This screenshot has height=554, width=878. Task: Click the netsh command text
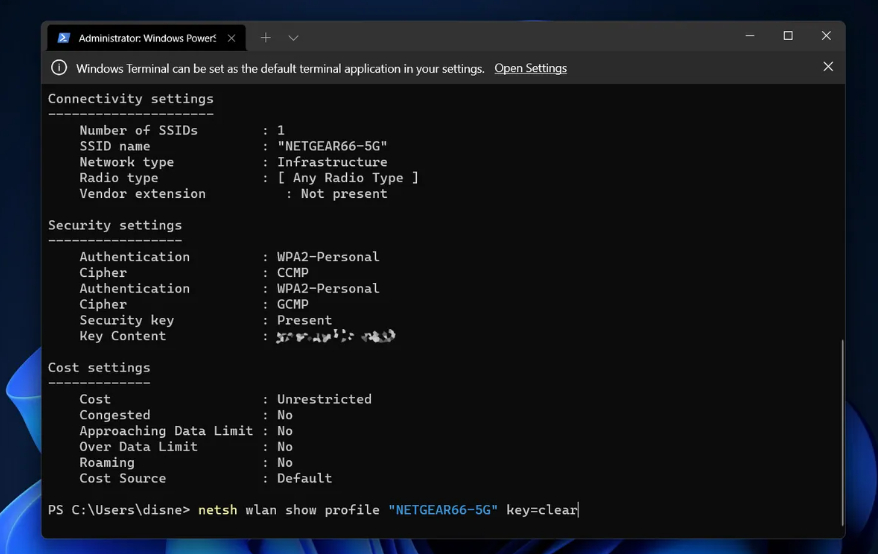tap(217, 510)
